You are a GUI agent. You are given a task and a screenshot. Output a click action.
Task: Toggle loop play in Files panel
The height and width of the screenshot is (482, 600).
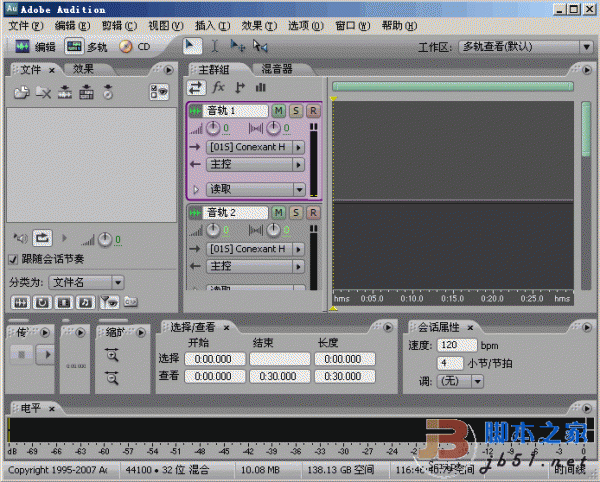(x=42, y=238)
